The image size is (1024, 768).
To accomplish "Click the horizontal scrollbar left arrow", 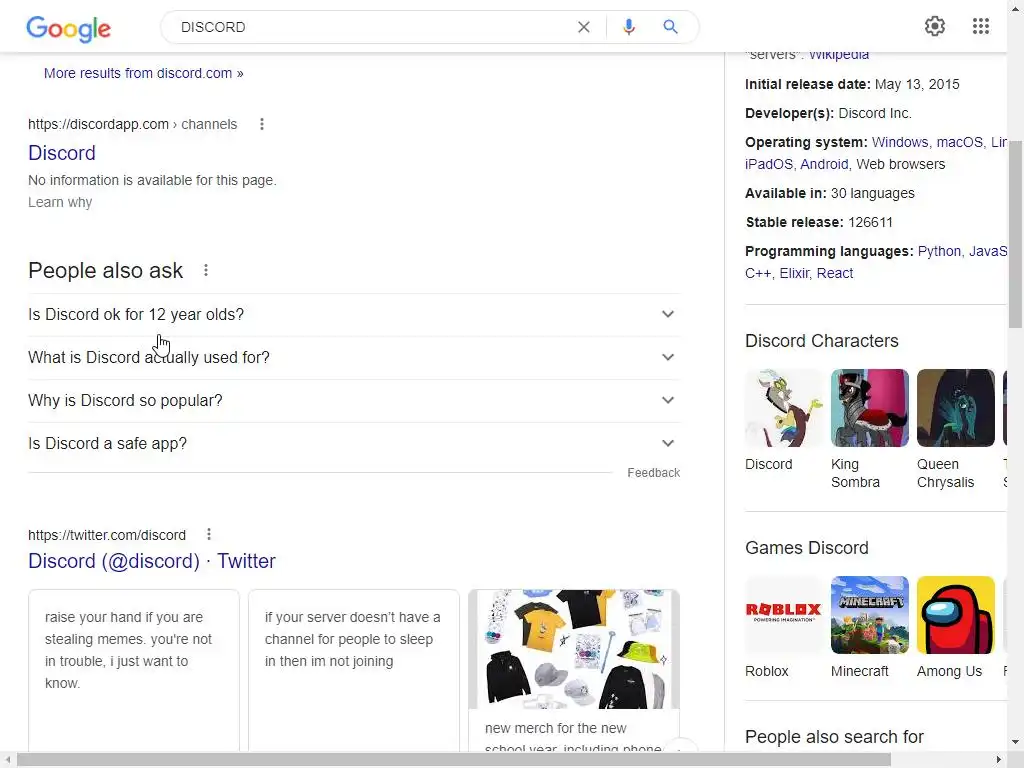I will (8, 760).
